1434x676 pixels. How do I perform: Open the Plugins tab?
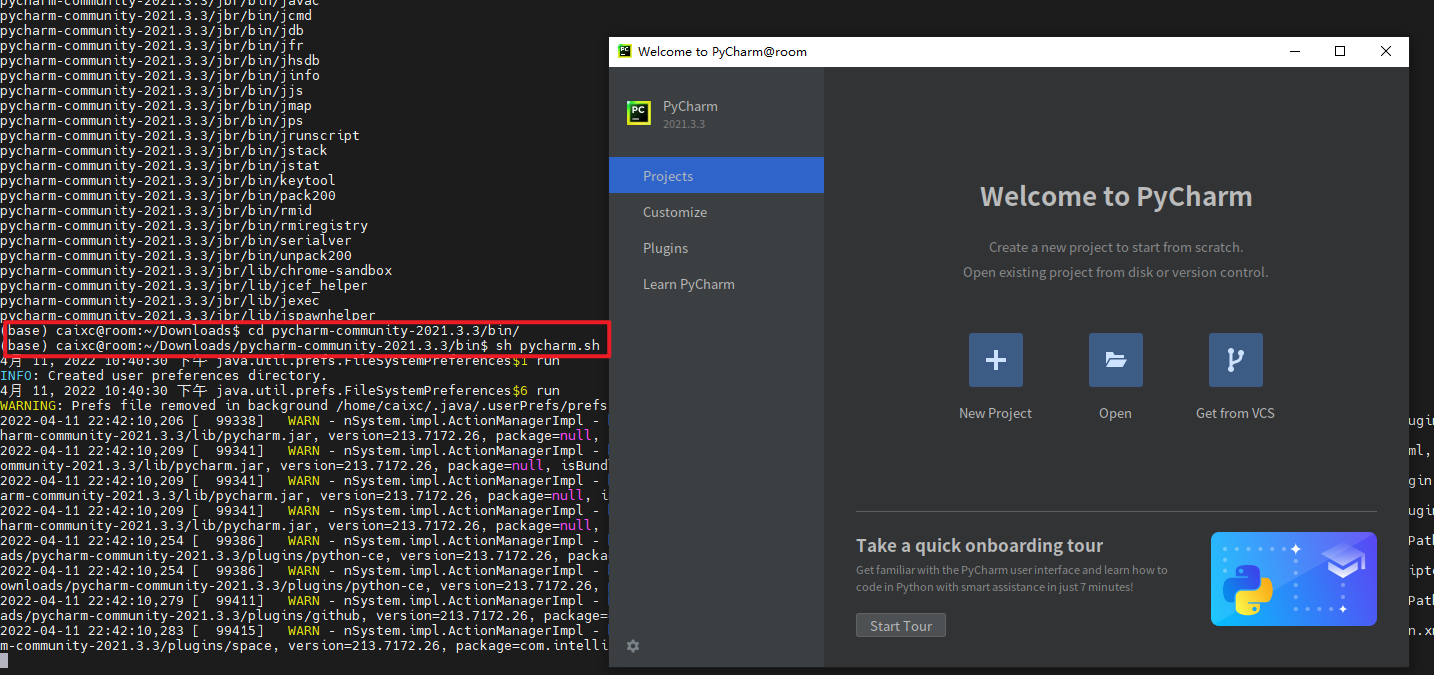716,248
